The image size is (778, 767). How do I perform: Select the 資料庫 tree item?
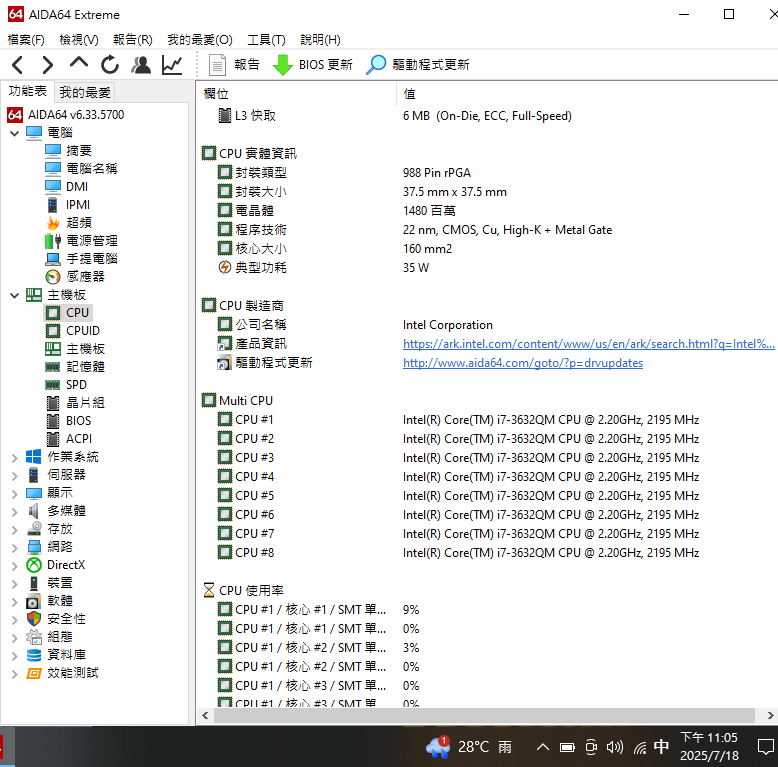point(66,655)
